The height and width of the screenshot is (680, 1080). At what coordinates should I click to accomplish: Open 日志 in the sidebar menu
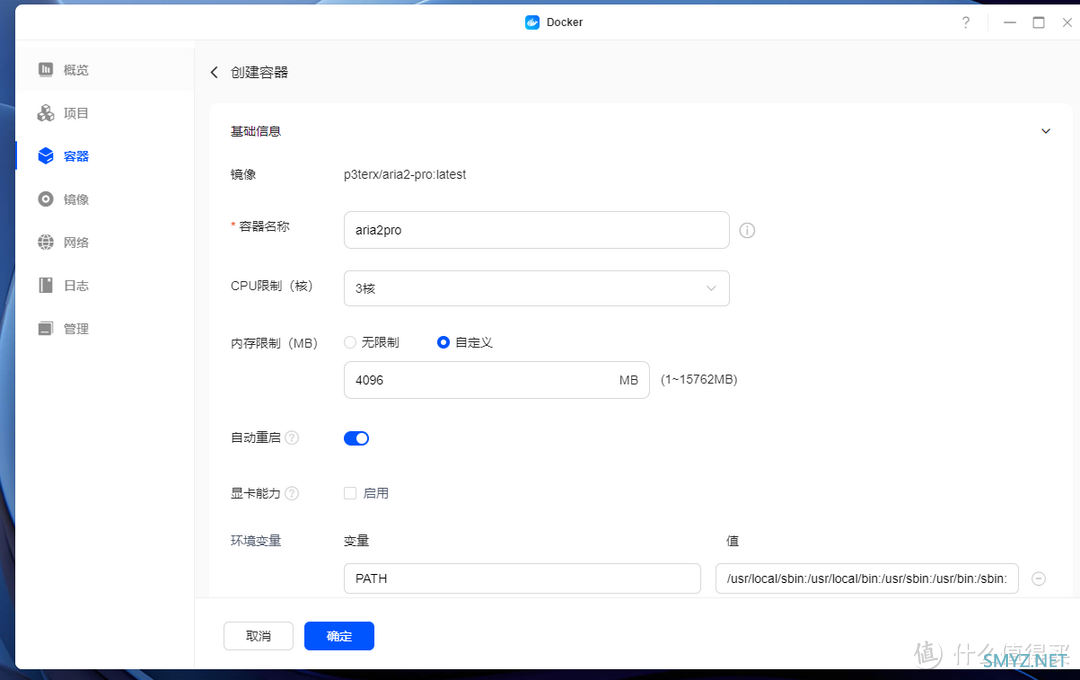click(105, 285)
